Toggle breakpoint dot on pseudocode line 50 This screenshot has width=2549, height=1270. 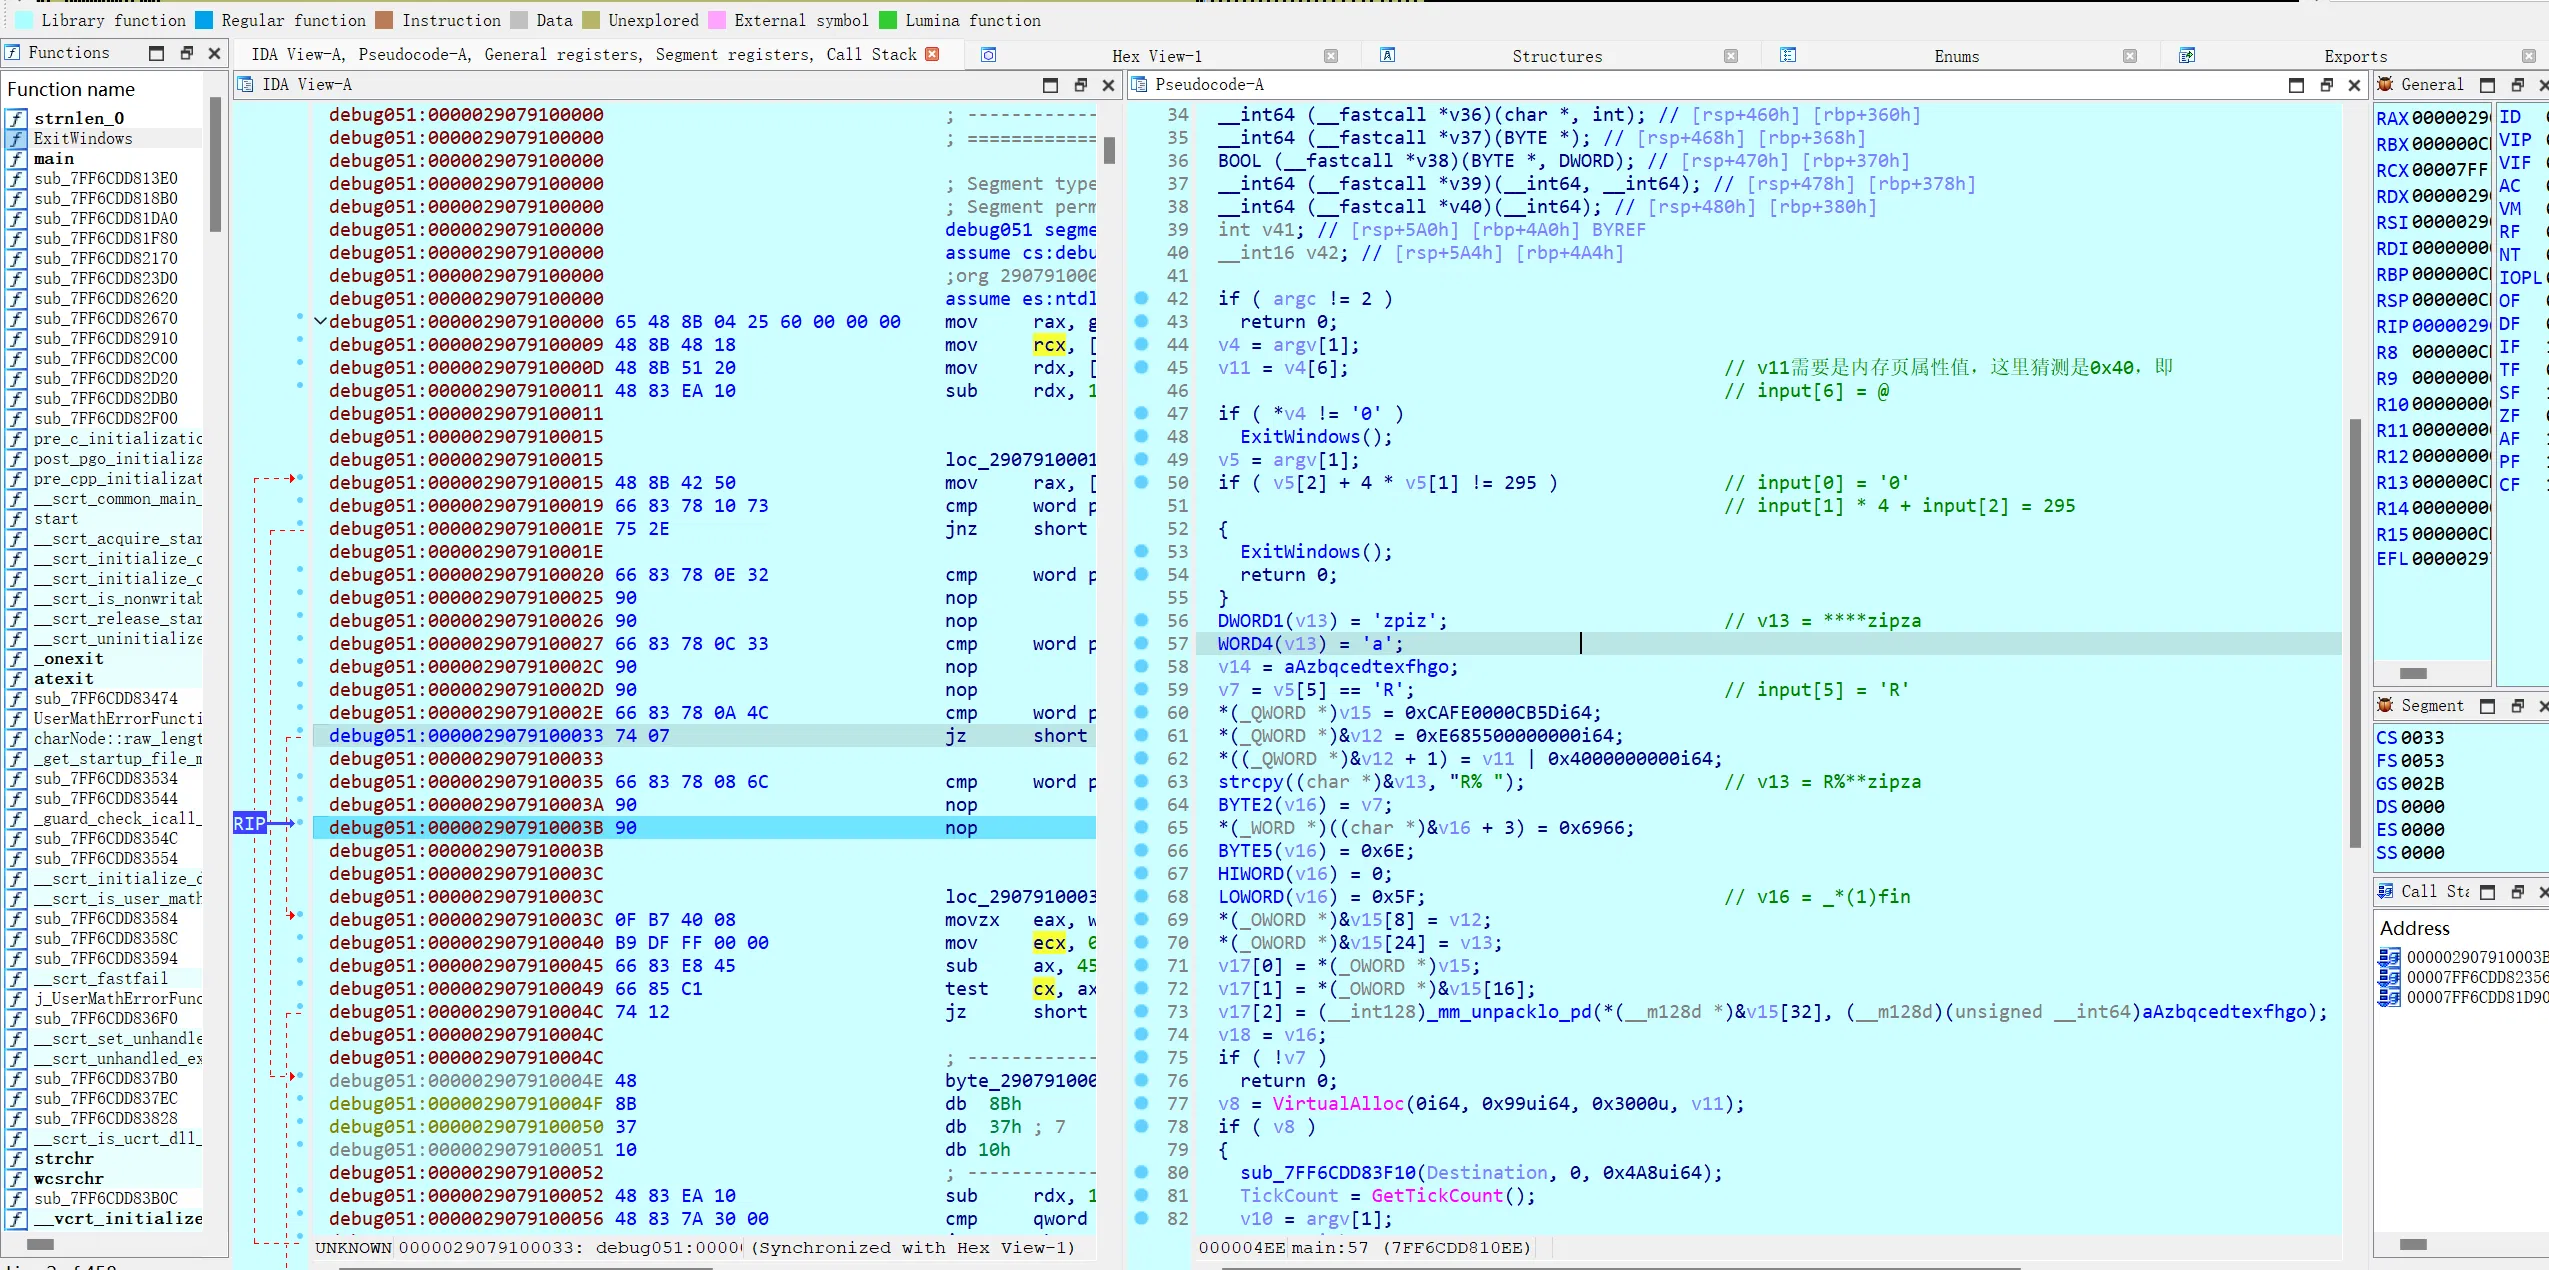point(1142,482)
